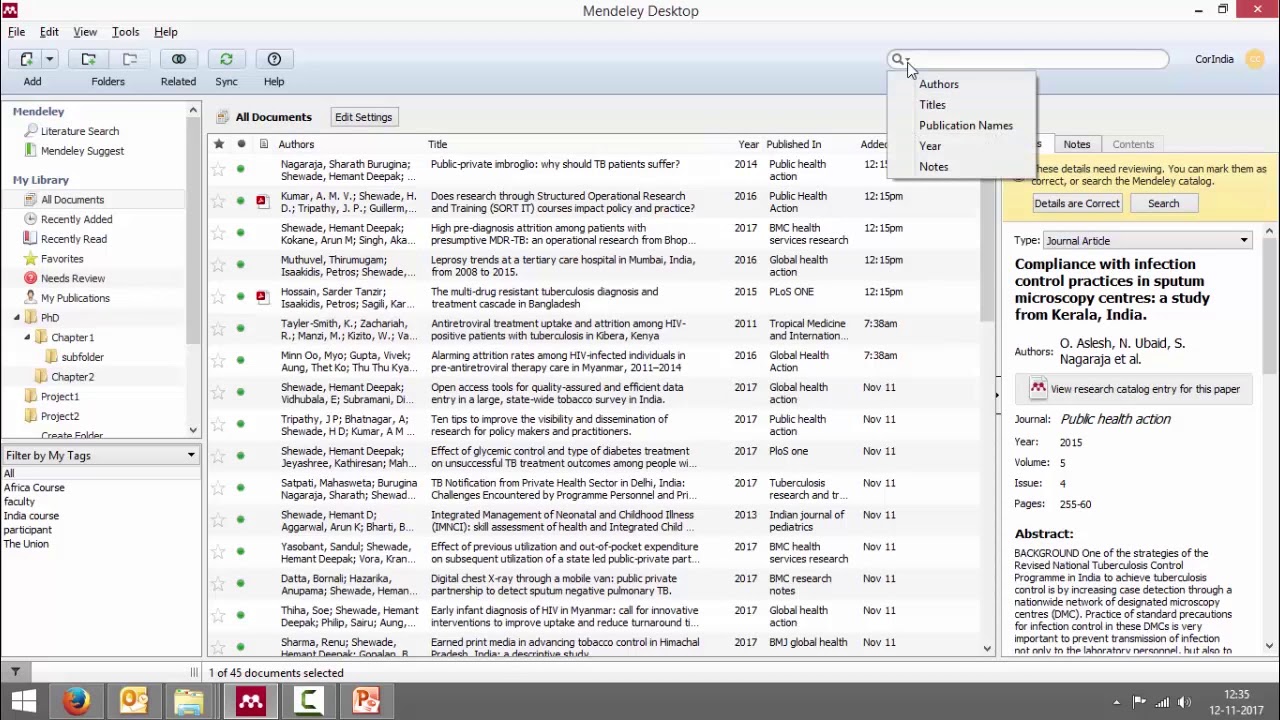Open the Filter by My Tags dropdown
Viewport: 1280px width, 720px height.
(100, 455)
